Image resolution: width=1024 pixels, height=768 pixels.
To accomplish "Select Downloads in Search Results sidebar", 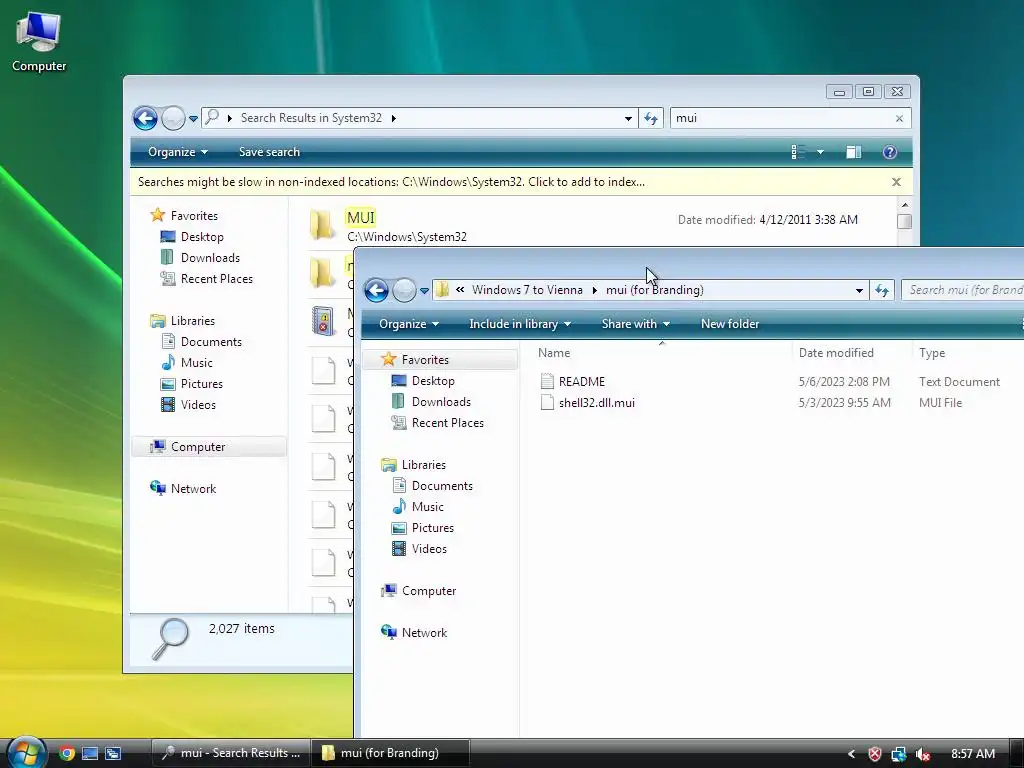I will pyautogui.click(x=209, y=257).
